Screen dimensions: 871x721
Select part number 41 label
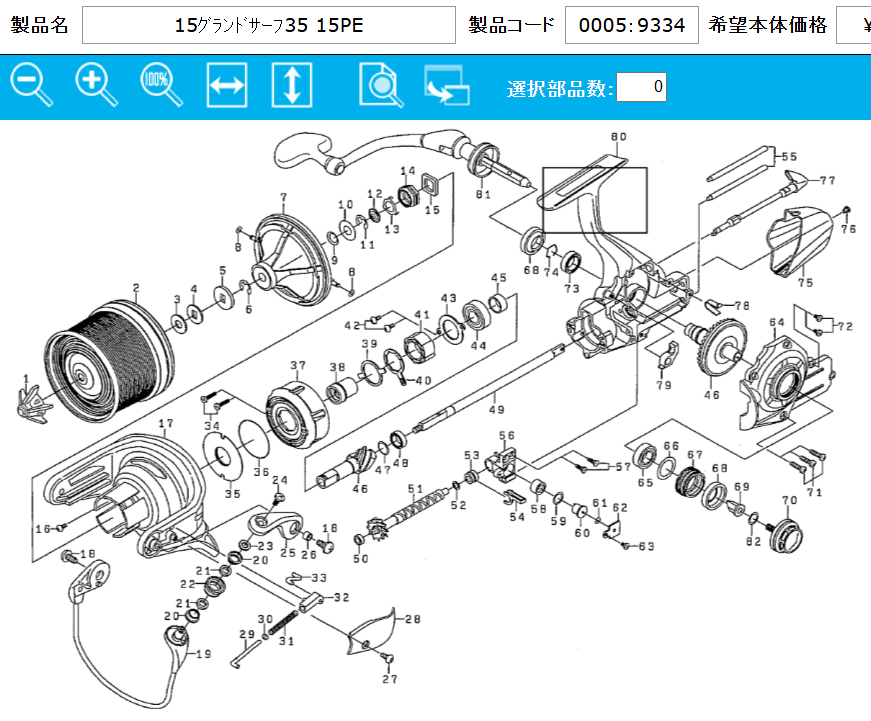(x=422, y=315)
